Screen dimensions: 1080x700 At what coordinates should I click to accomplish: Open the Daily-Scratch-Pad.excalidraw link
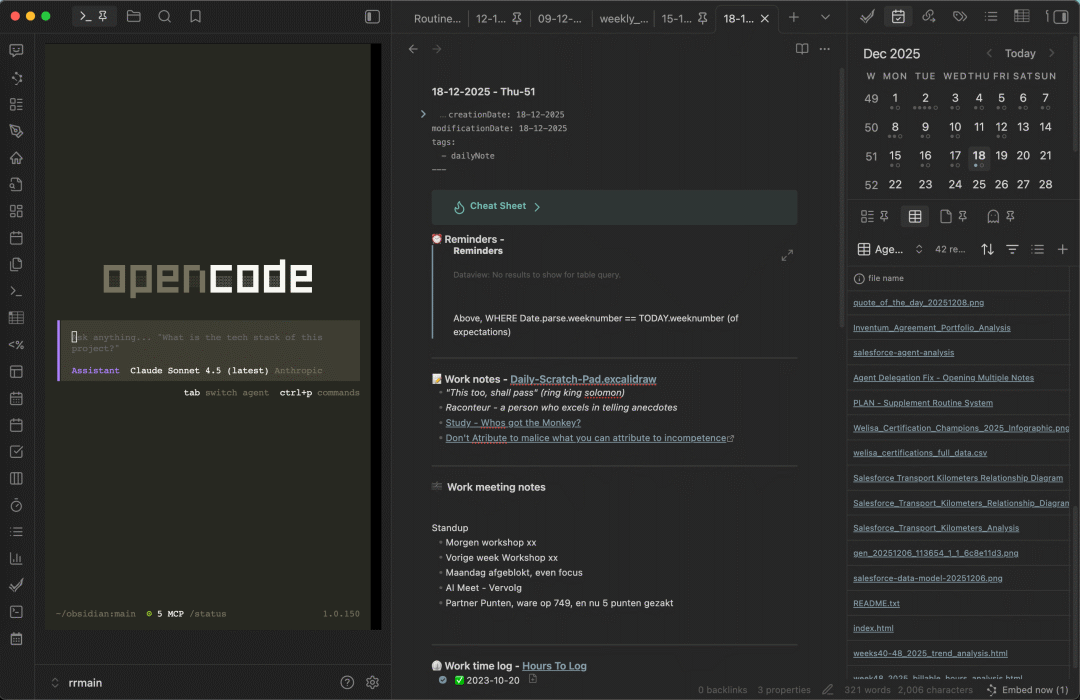(x=583, y=378)
